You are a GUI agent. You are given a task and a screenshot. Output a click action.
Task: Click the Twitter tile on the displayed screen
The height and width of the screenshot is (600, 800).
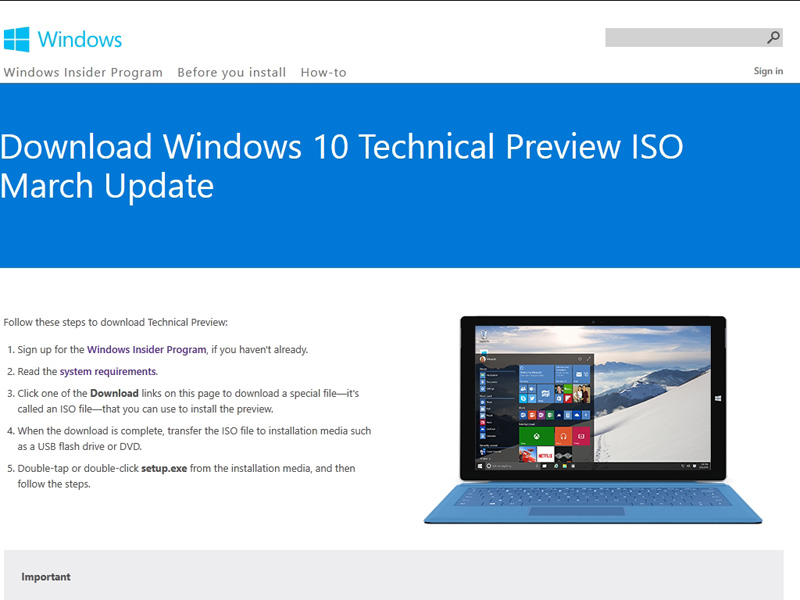pyautogui.click(x=531, y=397)
